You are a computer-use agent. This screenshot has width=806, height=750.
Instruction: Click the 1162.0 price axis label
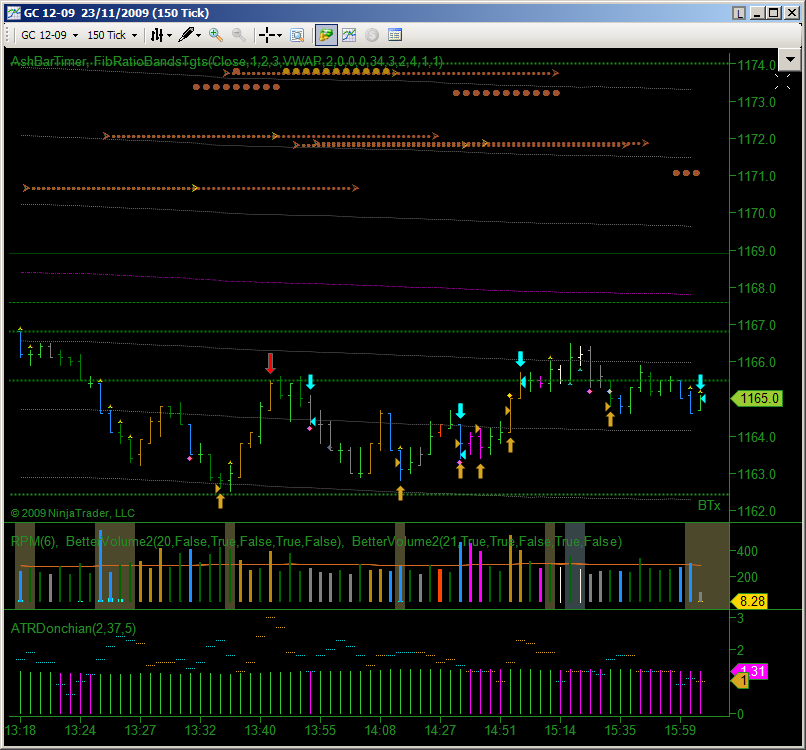pyautogui.click(x=756, y=511)
